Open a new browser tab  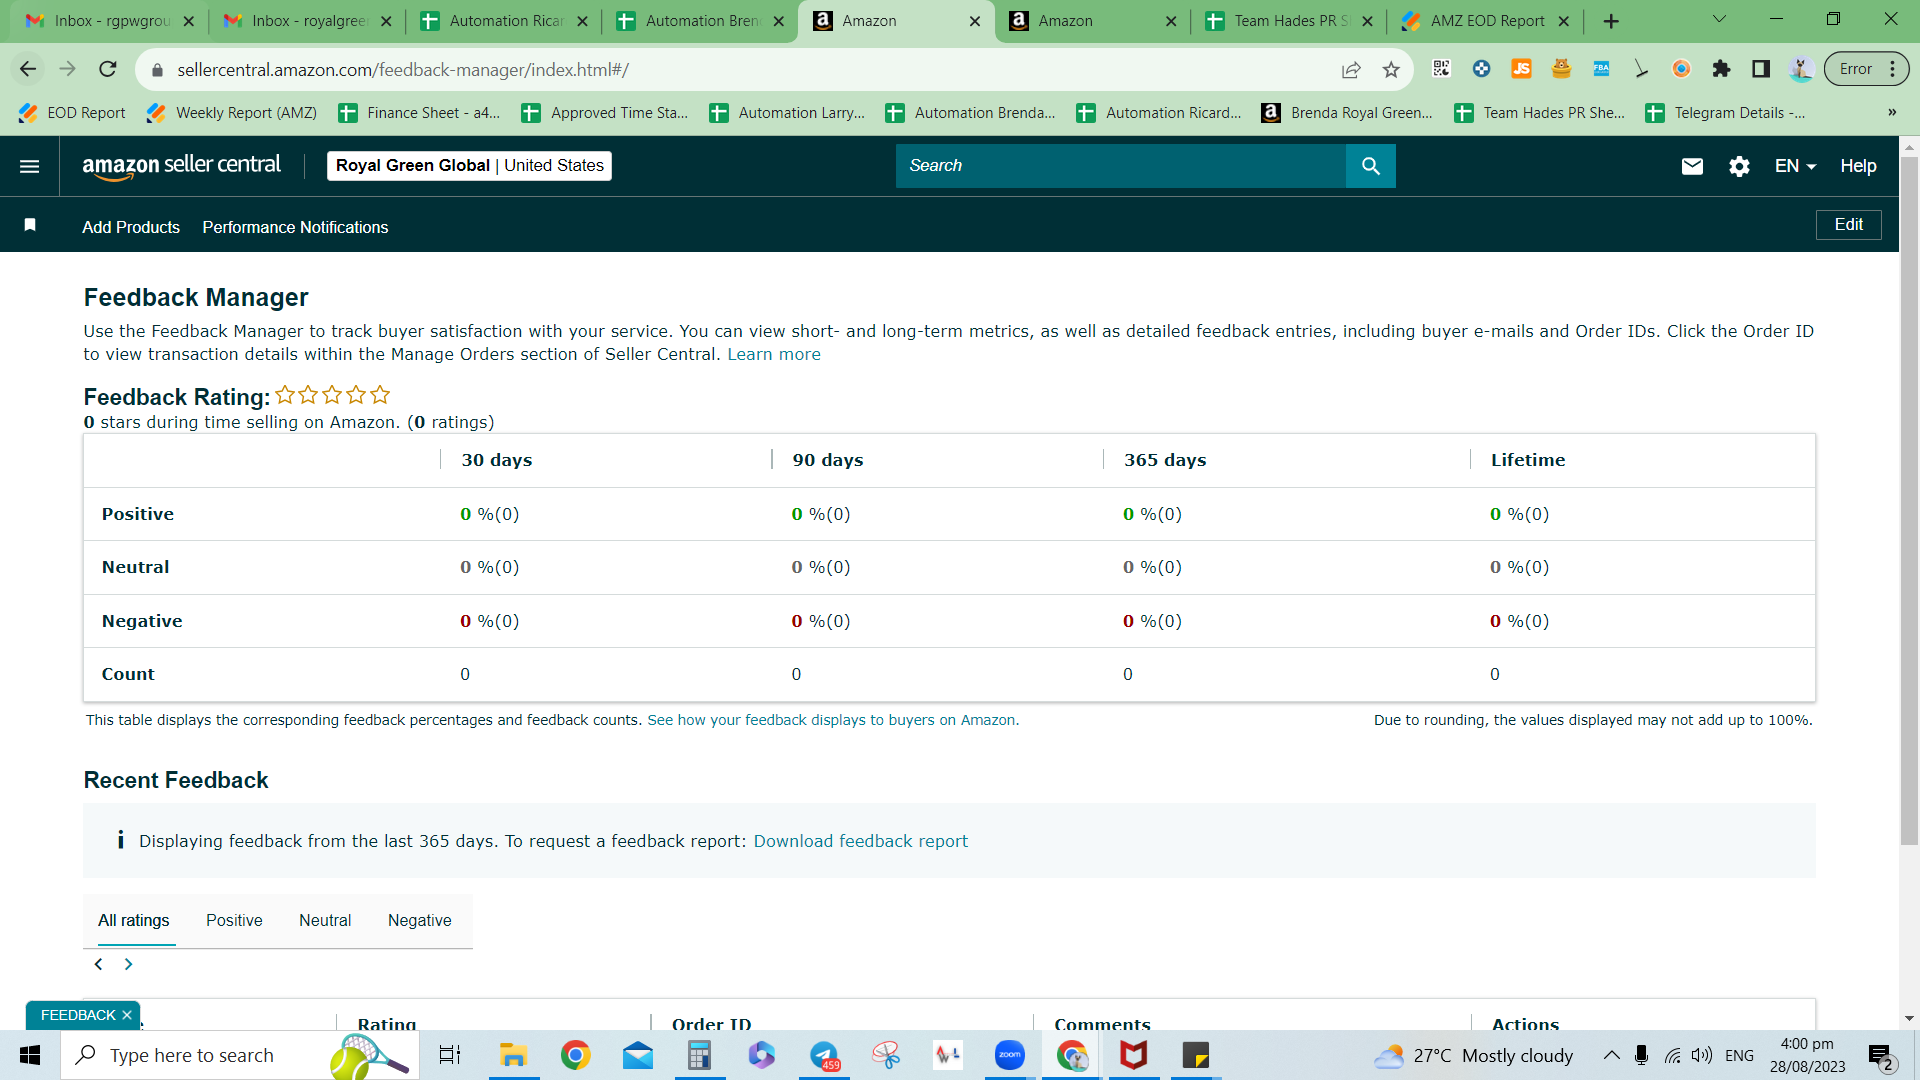(1611, 21)
